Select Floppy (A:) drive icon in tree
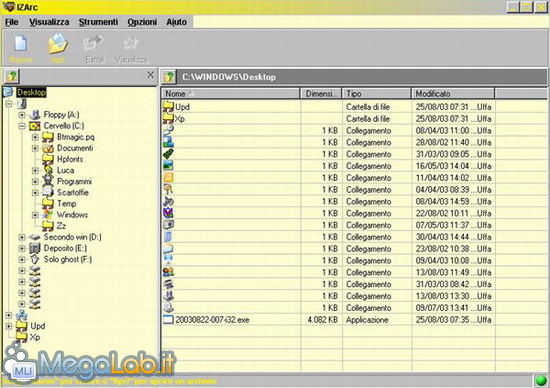This screenshot has height=388, width=550. pyautogui.click(x=34, y=115)
